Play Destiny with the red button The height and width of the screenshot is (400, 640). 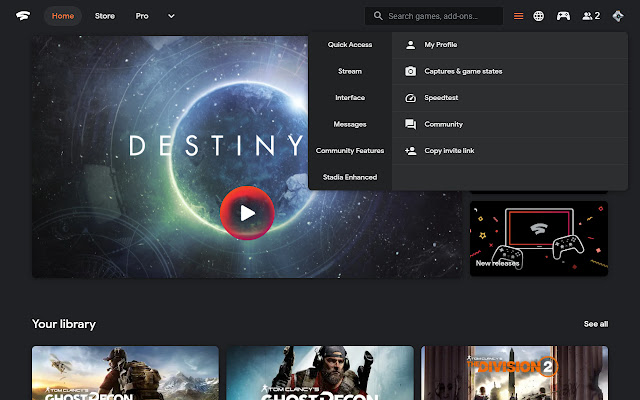click(x=247, y=213)
